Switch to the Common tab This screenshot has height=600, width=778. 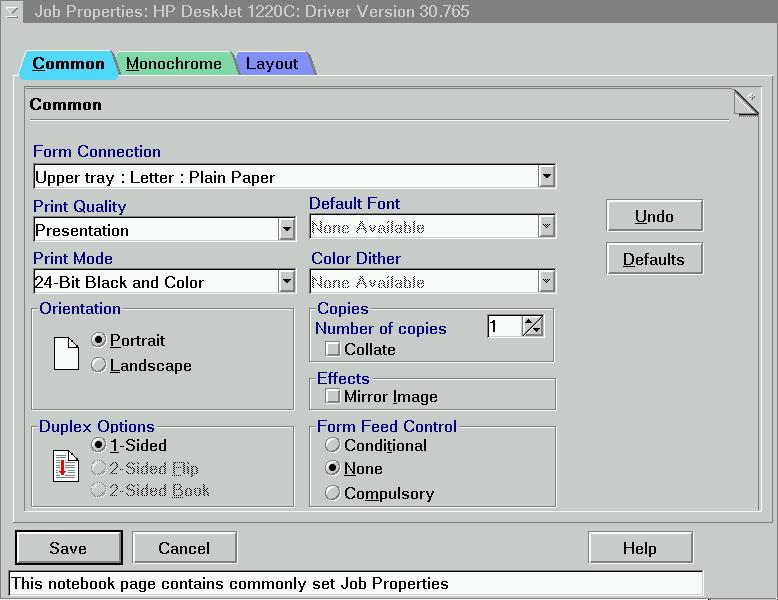pyautogui.click(x=68, y=64)
